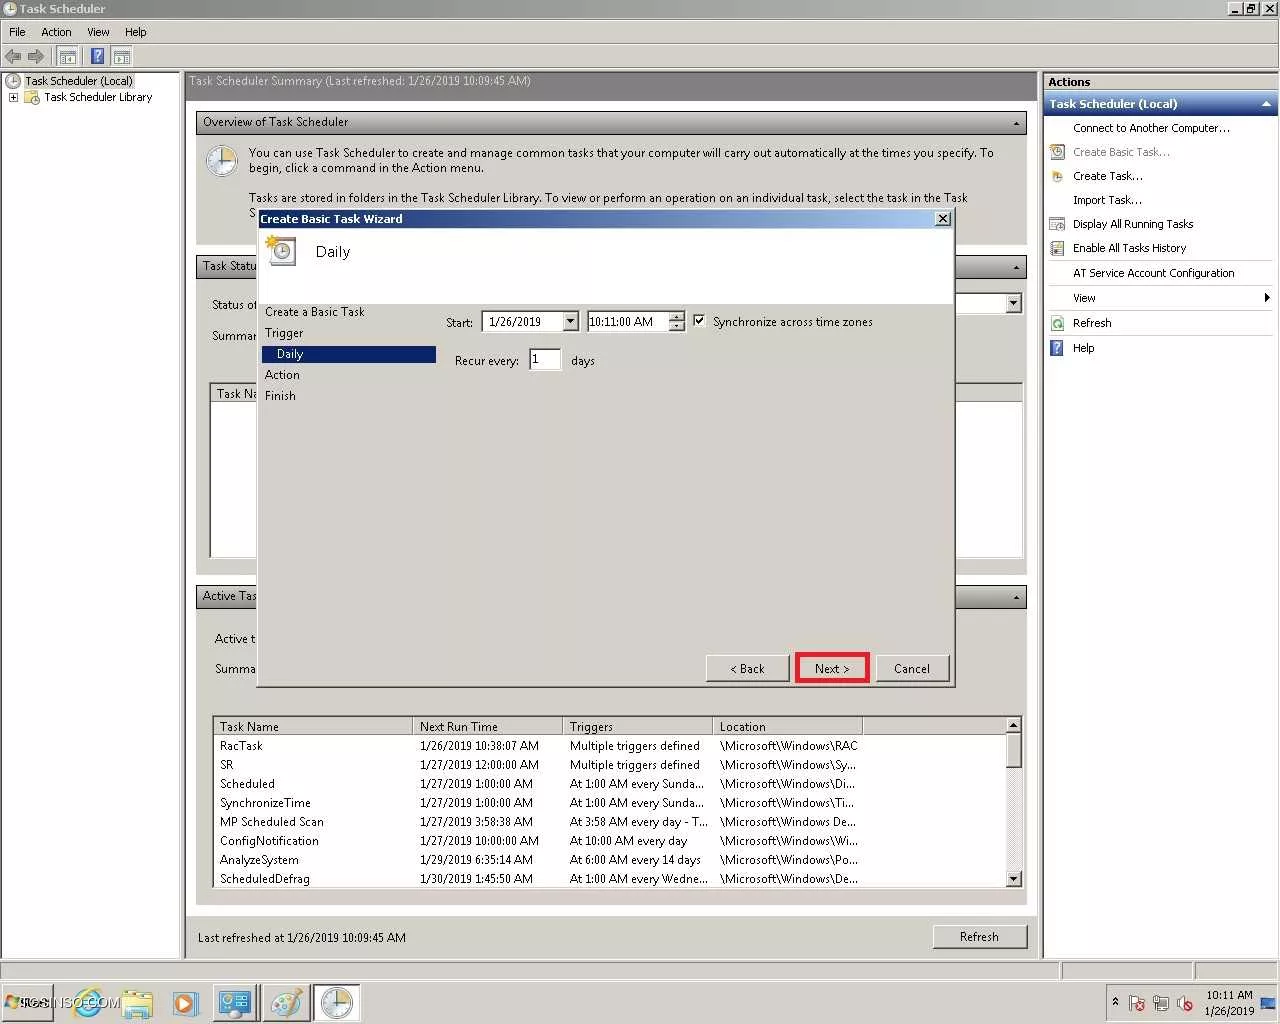Click the Action Center flag tray icon

(1137, 1003)
